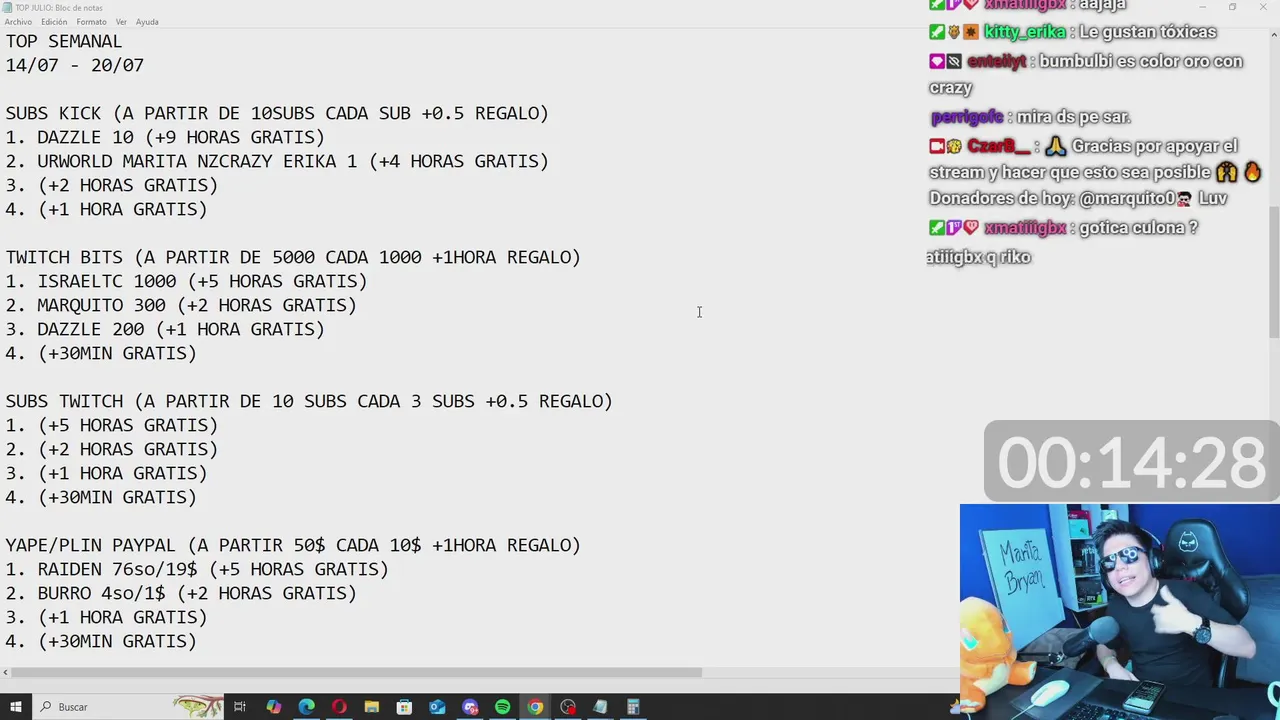
Task: Click the line '3. DAZZLE 200 (+1 HORA GRATIS)'
Action: (x=165, y=329)
